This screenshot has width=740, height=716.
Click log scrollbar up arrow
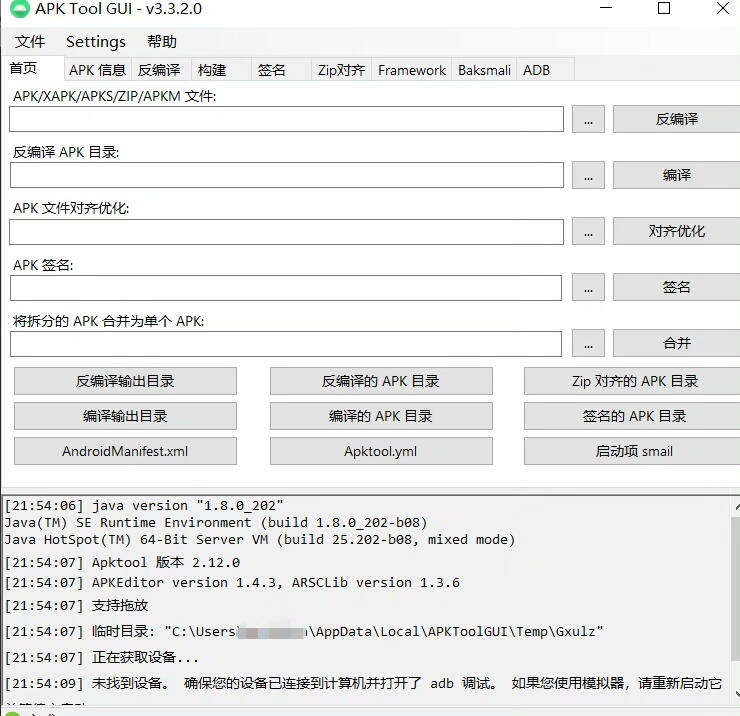pyautogui.click(x=736, y=507)
